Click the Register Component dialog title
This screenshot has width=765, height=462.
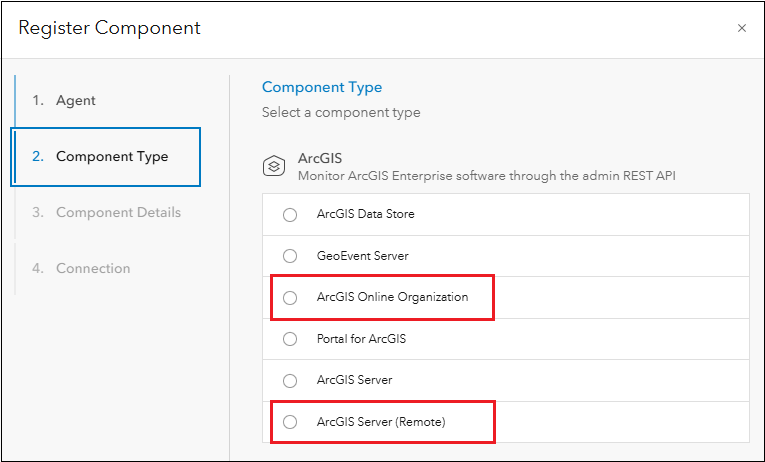pyautogui.click(x=110, y=28)
